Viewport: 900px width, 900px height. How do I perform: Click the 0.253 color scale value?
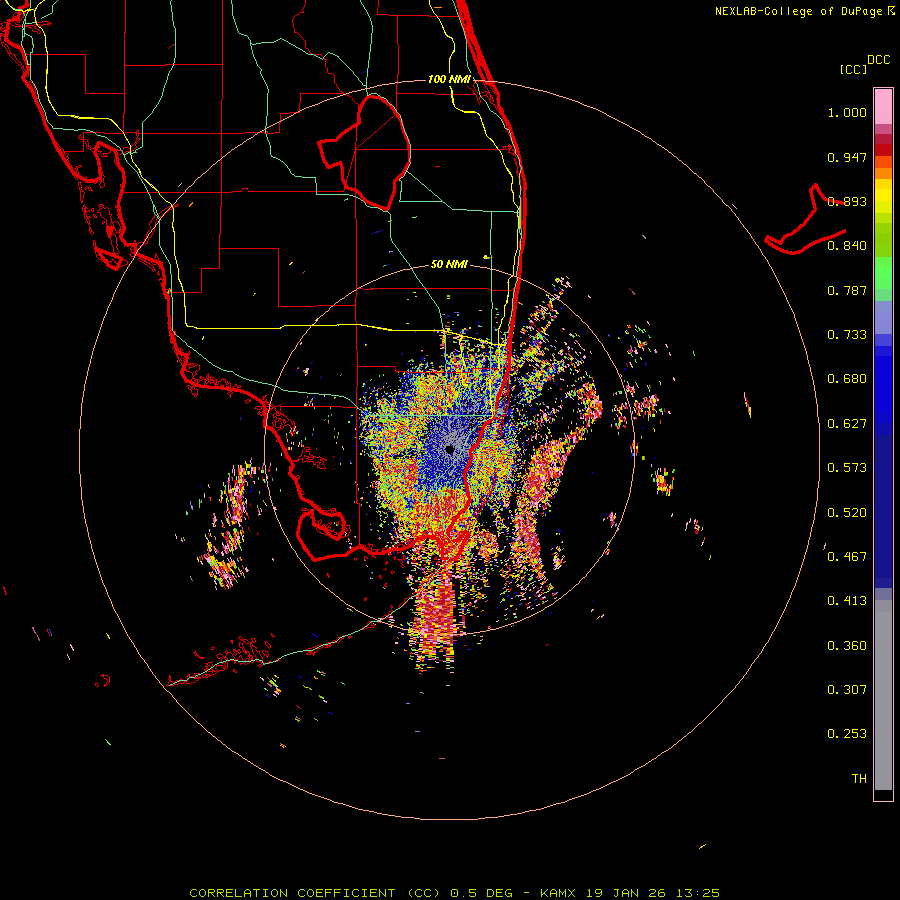(847, 734)
